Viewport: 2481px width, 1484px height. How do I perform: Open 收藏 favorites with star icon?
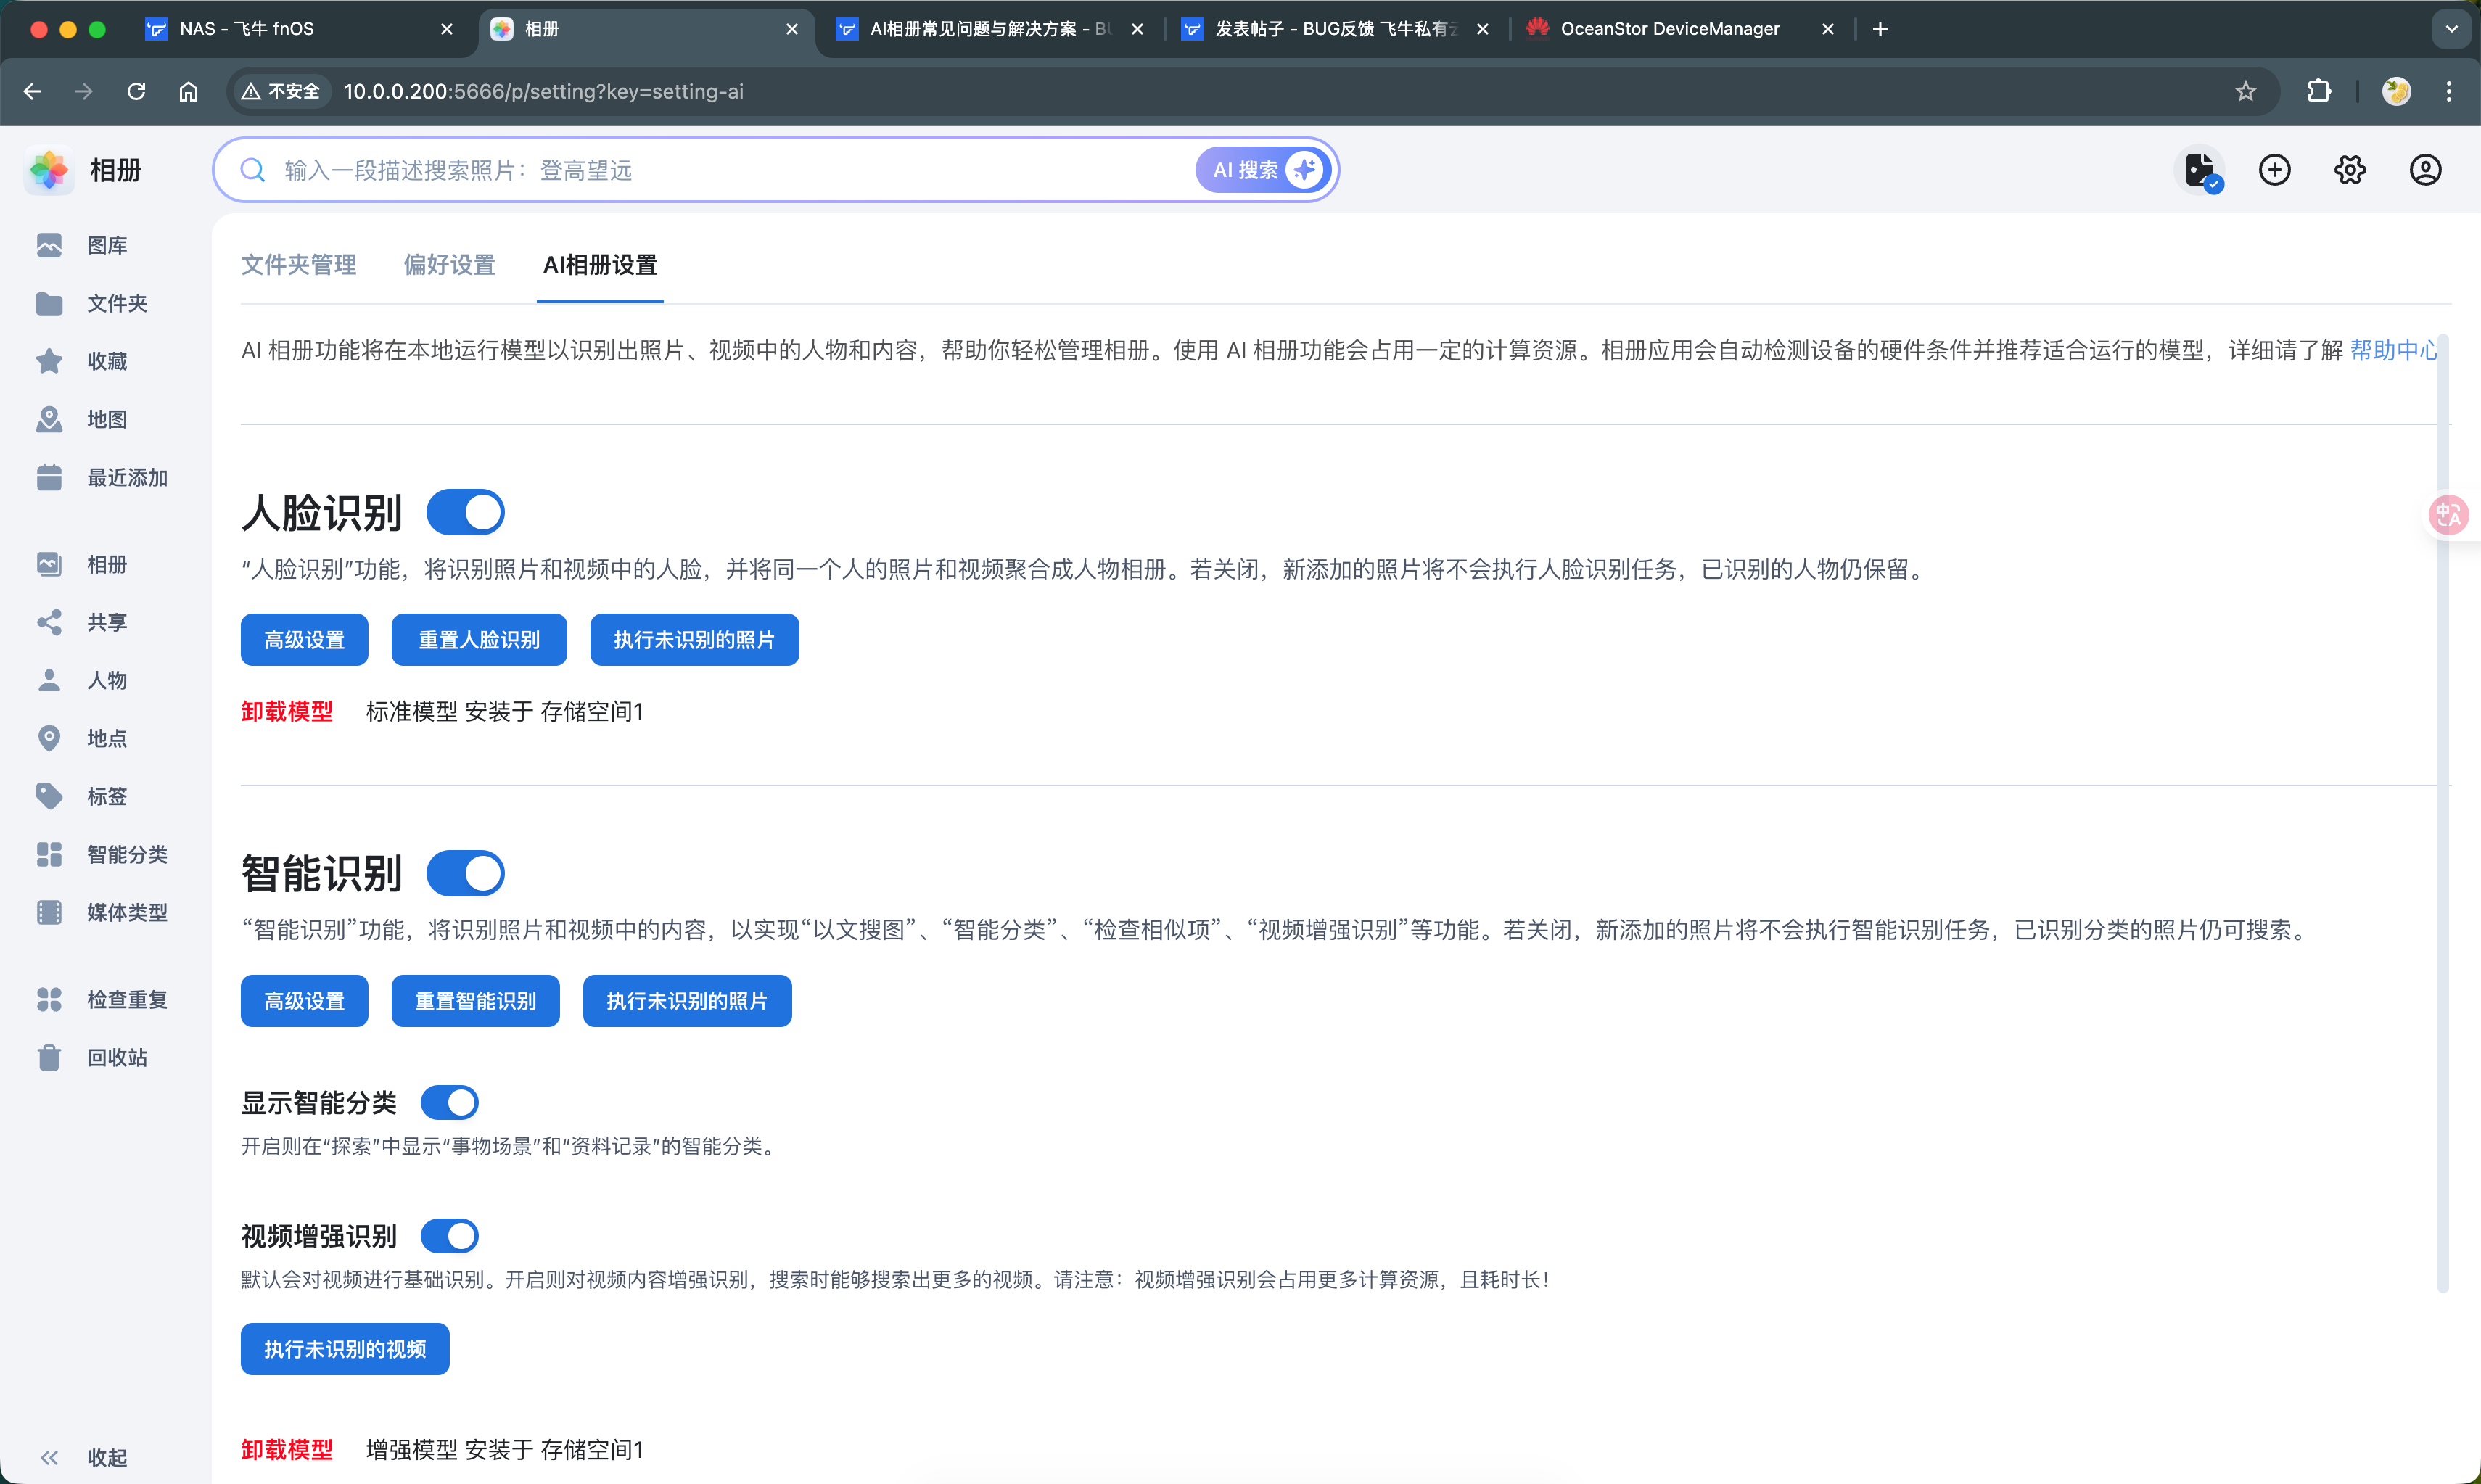tap(49, 361)
